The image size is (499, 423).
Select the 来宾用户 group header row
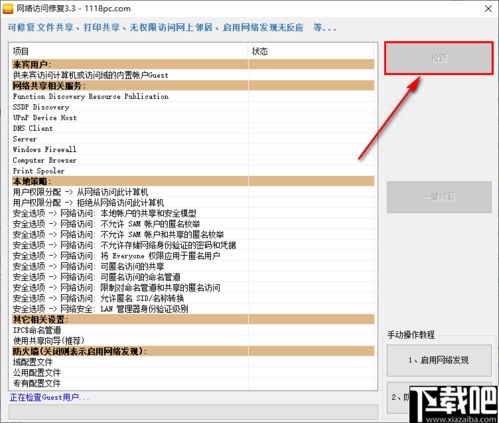click(193, 64)
